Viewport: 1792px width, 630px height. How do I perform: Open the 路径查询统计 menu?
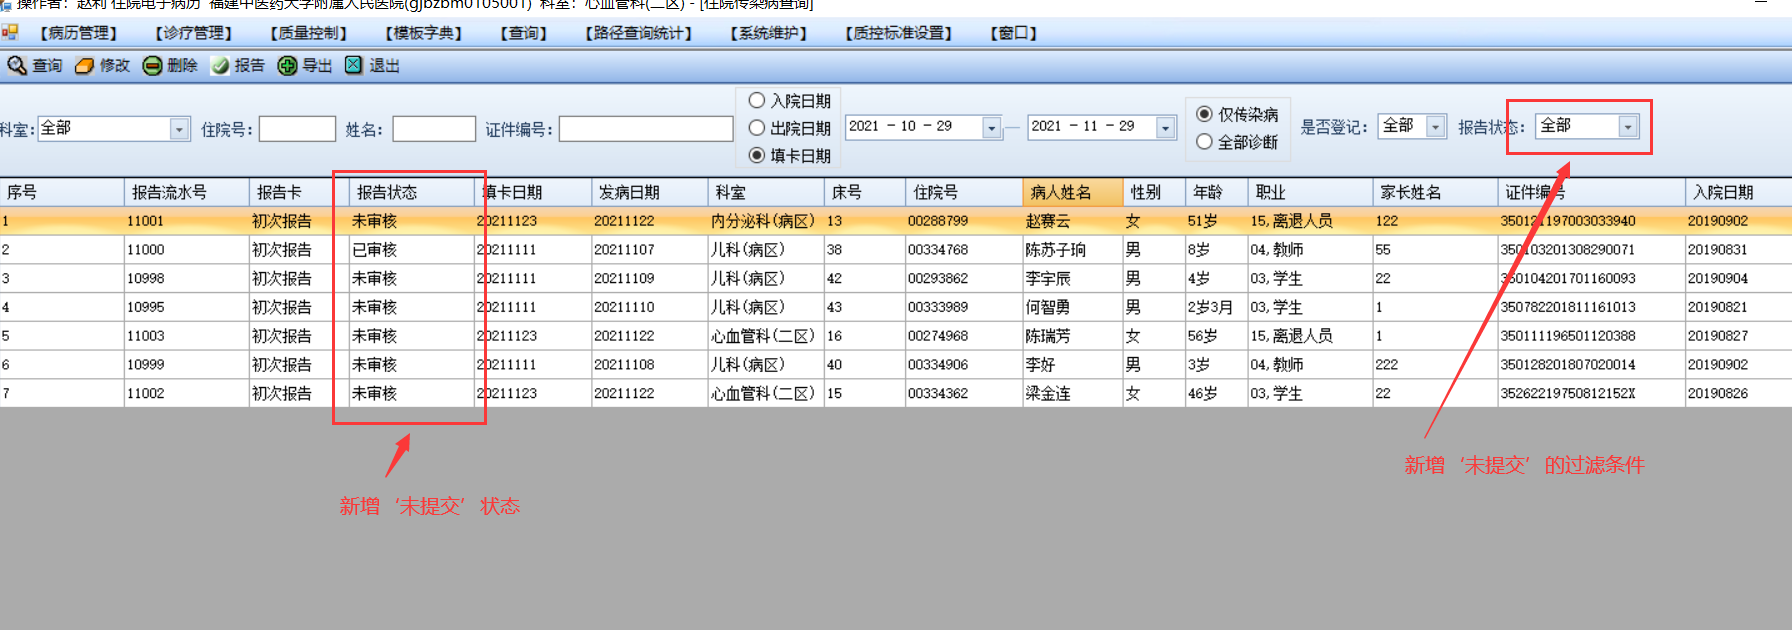pyautogui.click(x=639, y=33)
